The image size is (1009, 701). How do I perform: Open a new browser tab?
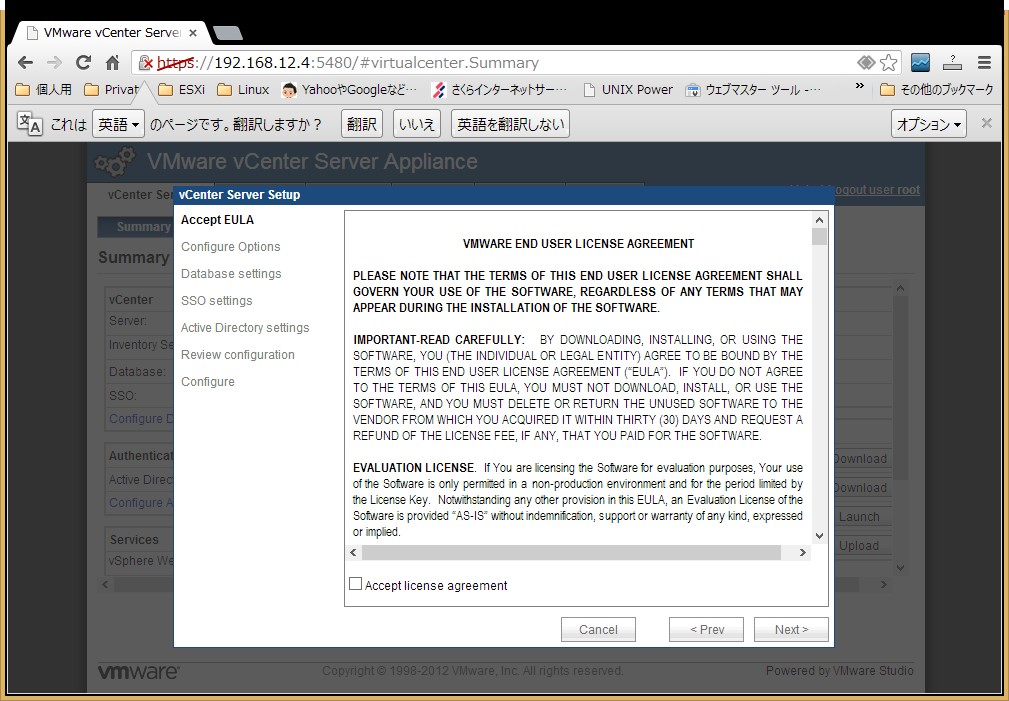click(227, 32)
